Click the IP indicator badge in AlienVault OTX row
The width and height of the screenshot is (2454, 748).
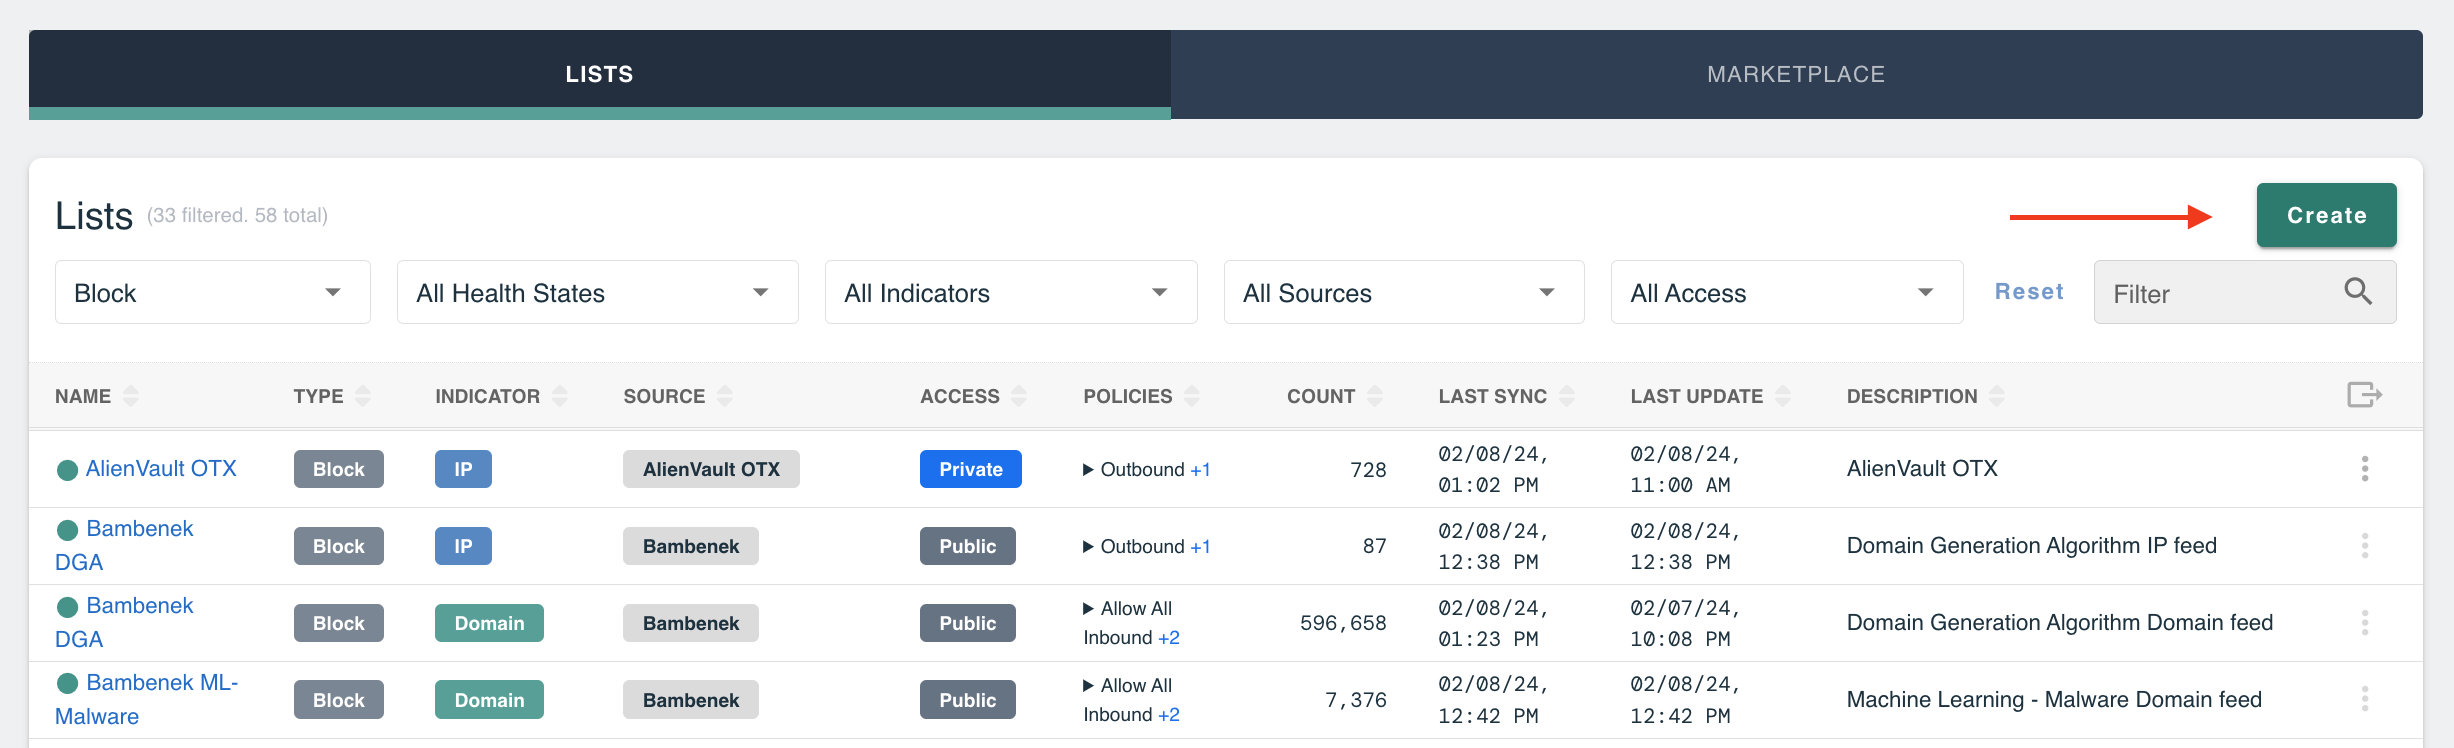[x=463, y=469]
